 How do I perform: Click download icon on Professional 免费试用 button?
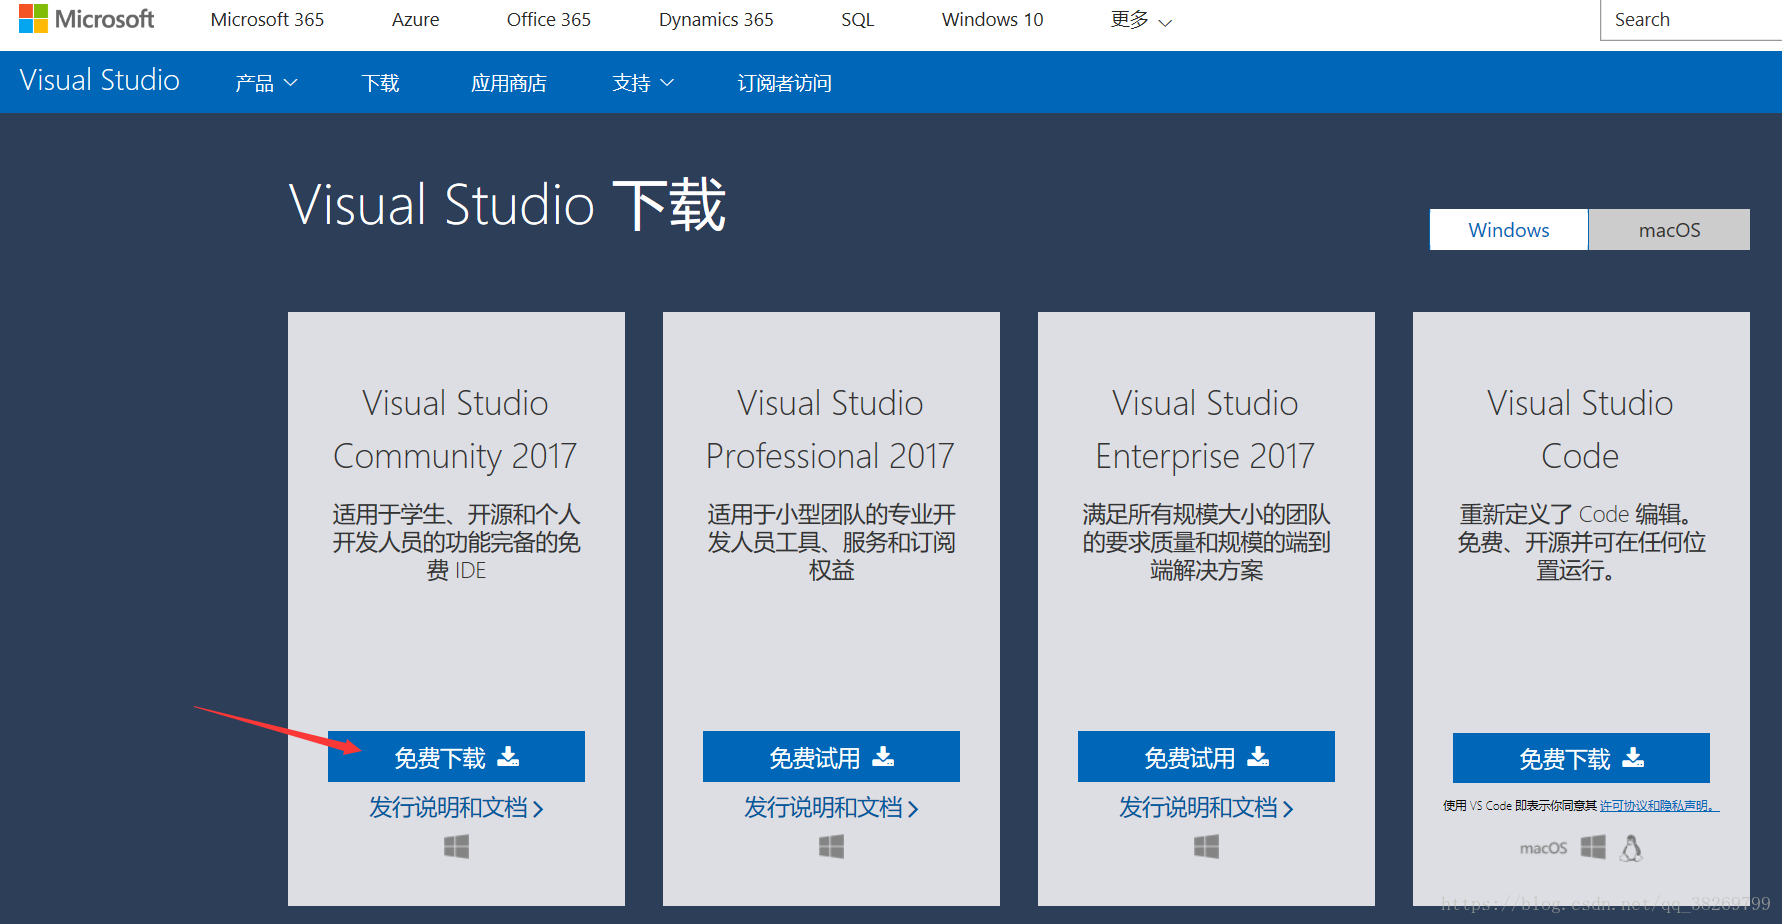[883, 756]
